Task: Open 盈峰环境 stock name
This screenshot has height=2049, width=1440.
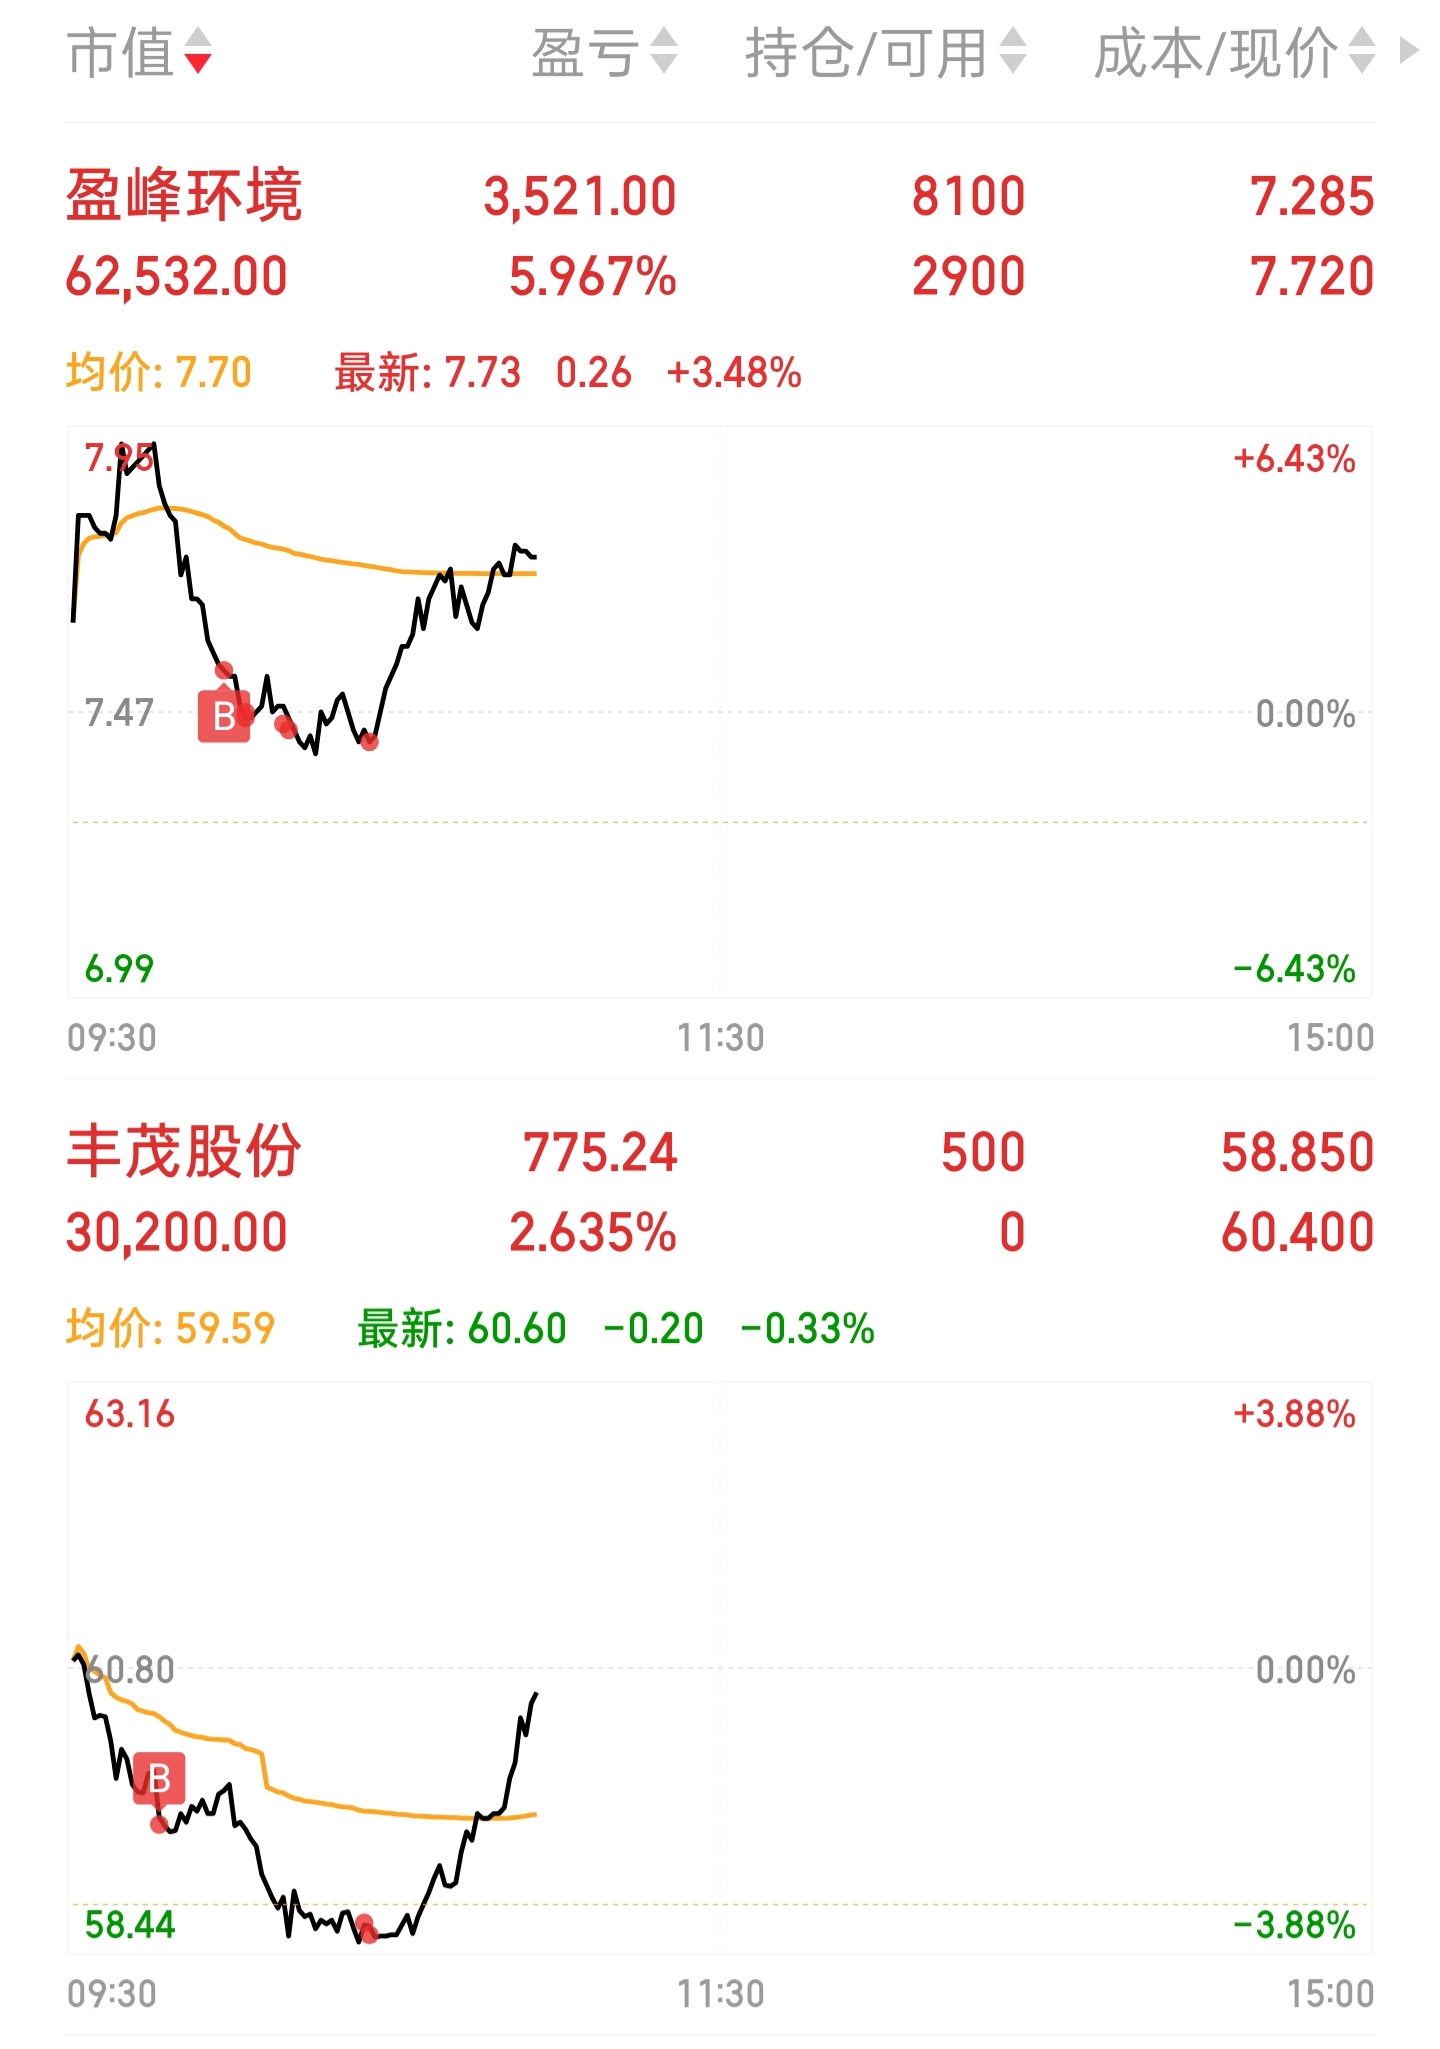Action: pos(184,195)
